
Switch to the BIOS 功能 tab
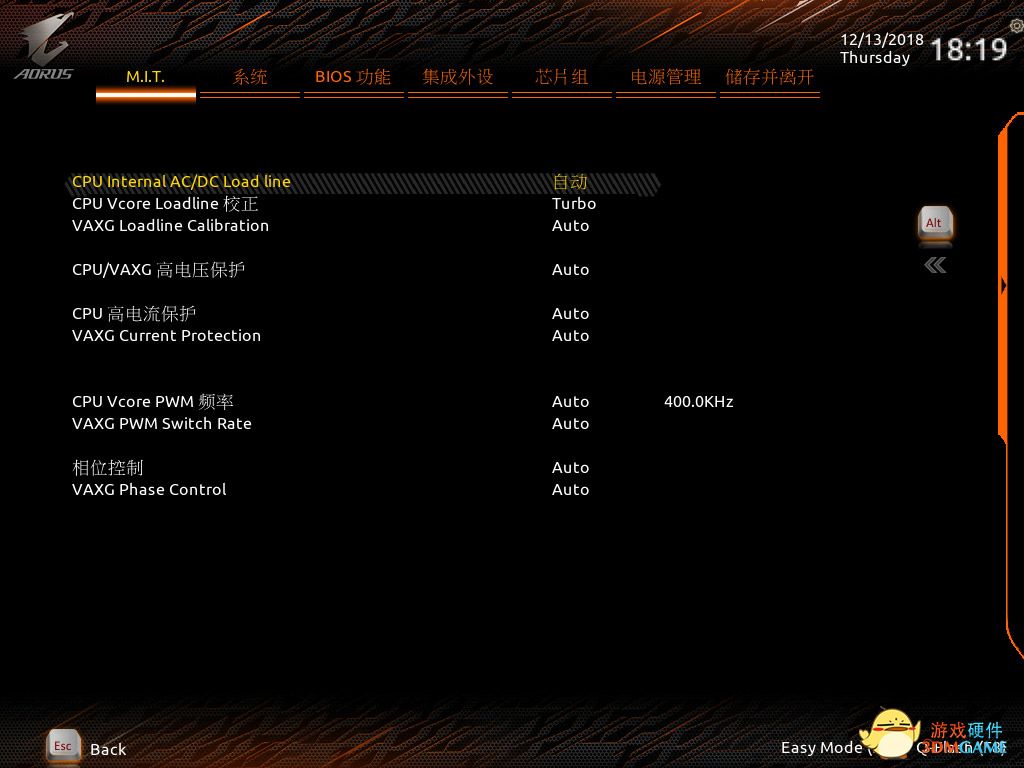click(x=353, y=77)
